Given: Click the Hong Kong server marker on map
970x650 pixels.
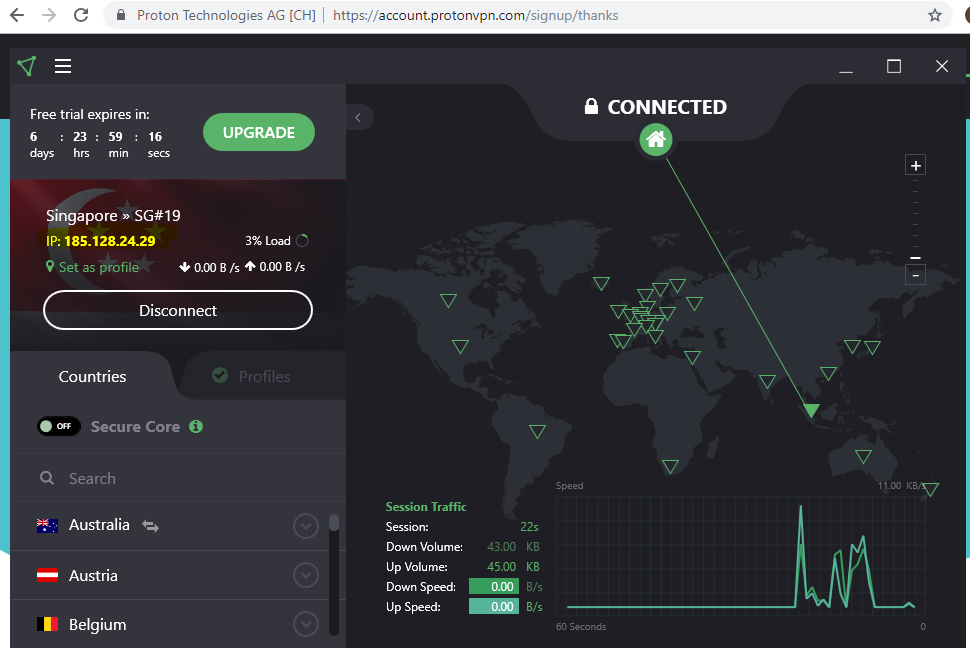Looking at the screenshot, I should [x=828, y=373].
